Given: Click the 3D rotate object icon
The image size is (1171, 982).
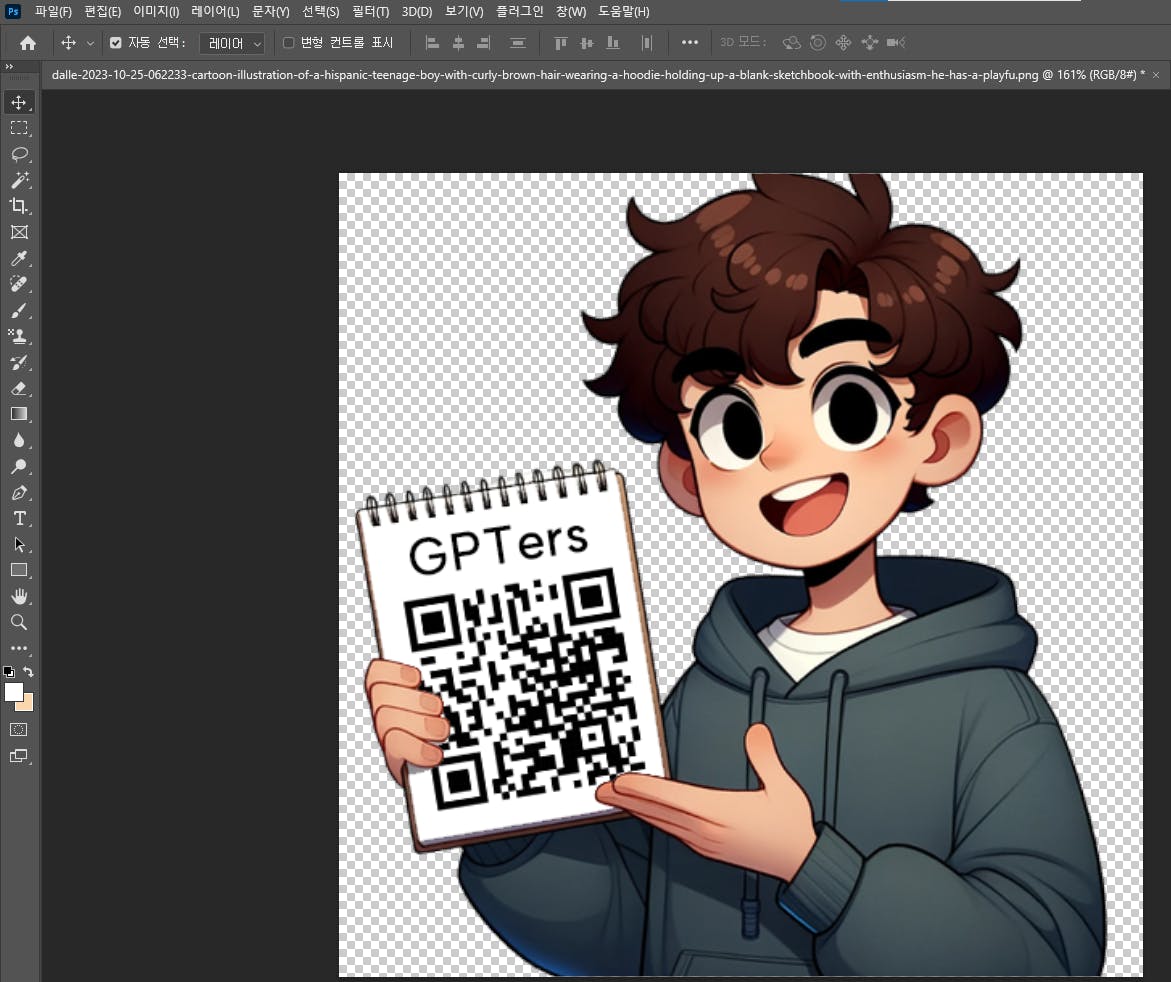Looking at the screenshot, I should tap(792, 43).
